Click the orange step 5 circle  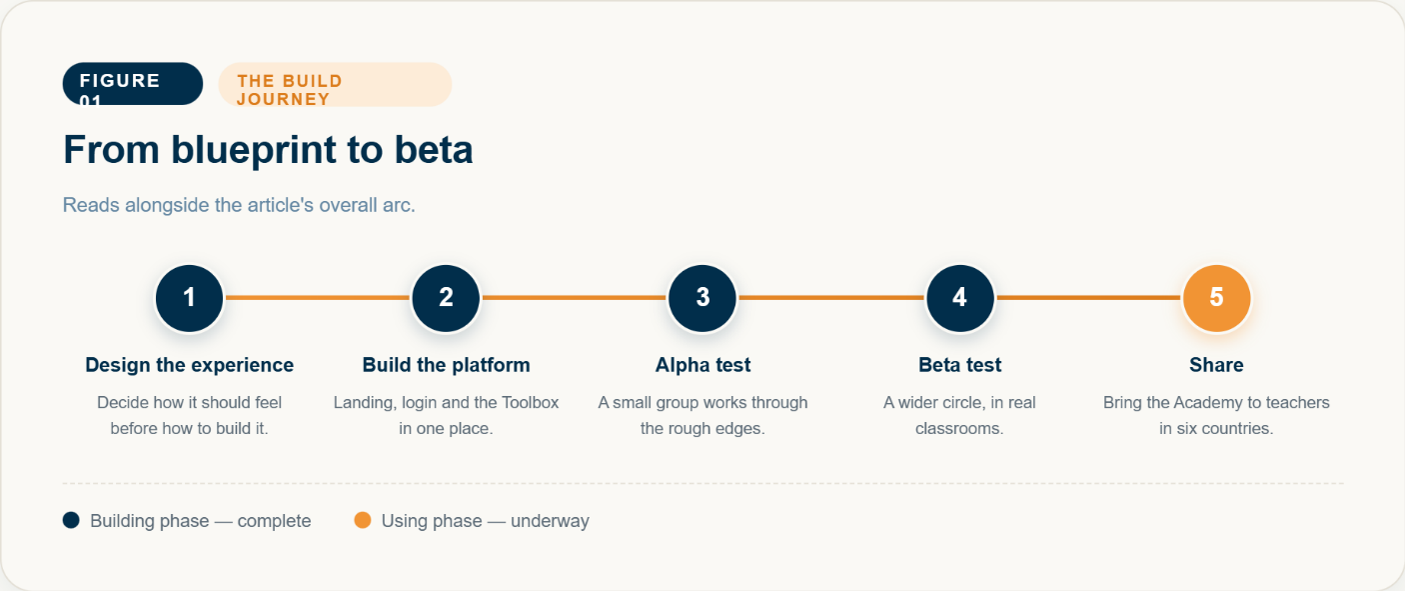[x=1216, y=297]
